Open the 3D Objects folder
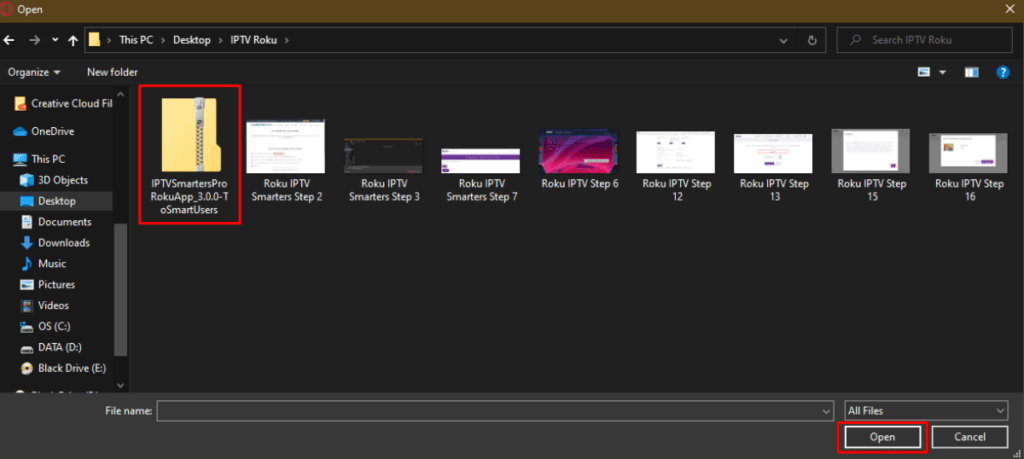Screen dimensions: 1024x459 62,180
